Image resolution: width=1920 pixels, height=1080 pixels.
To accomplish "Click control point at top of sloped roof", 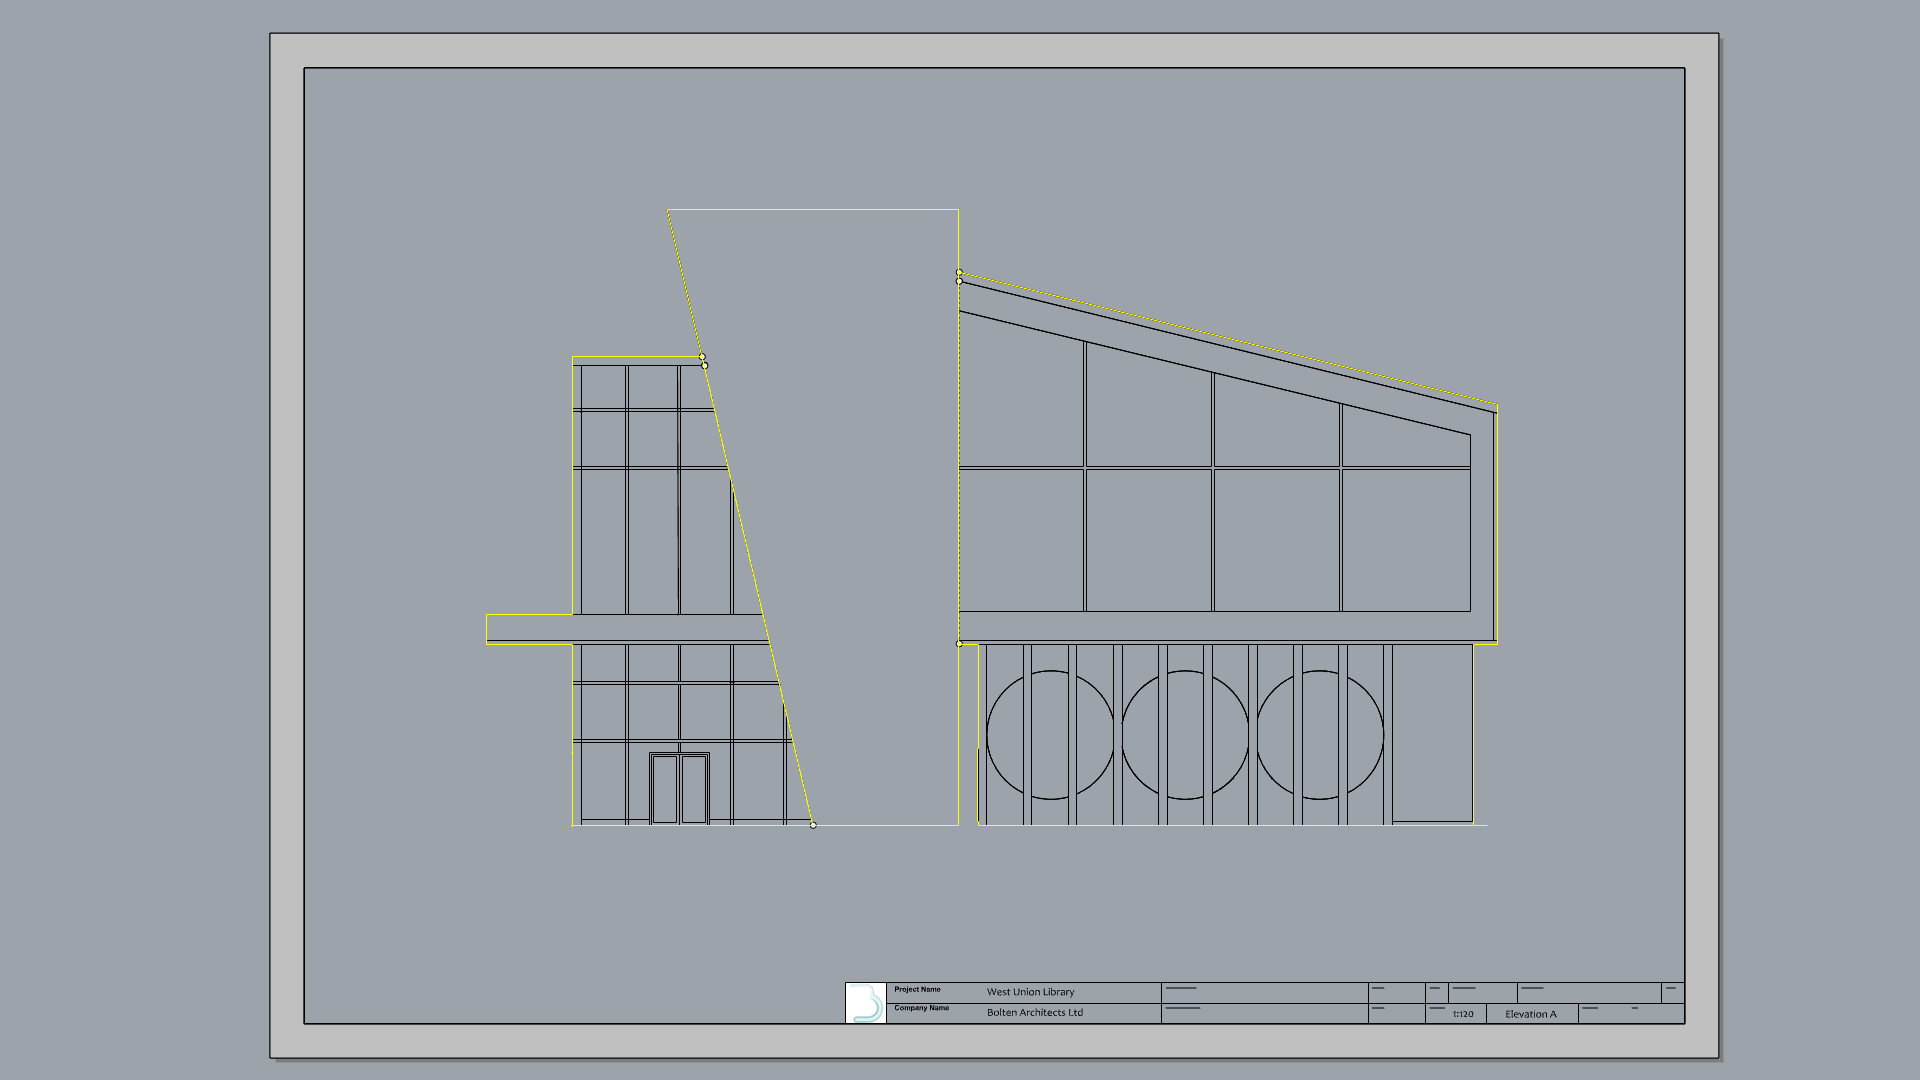I will [x=959, y=272].
